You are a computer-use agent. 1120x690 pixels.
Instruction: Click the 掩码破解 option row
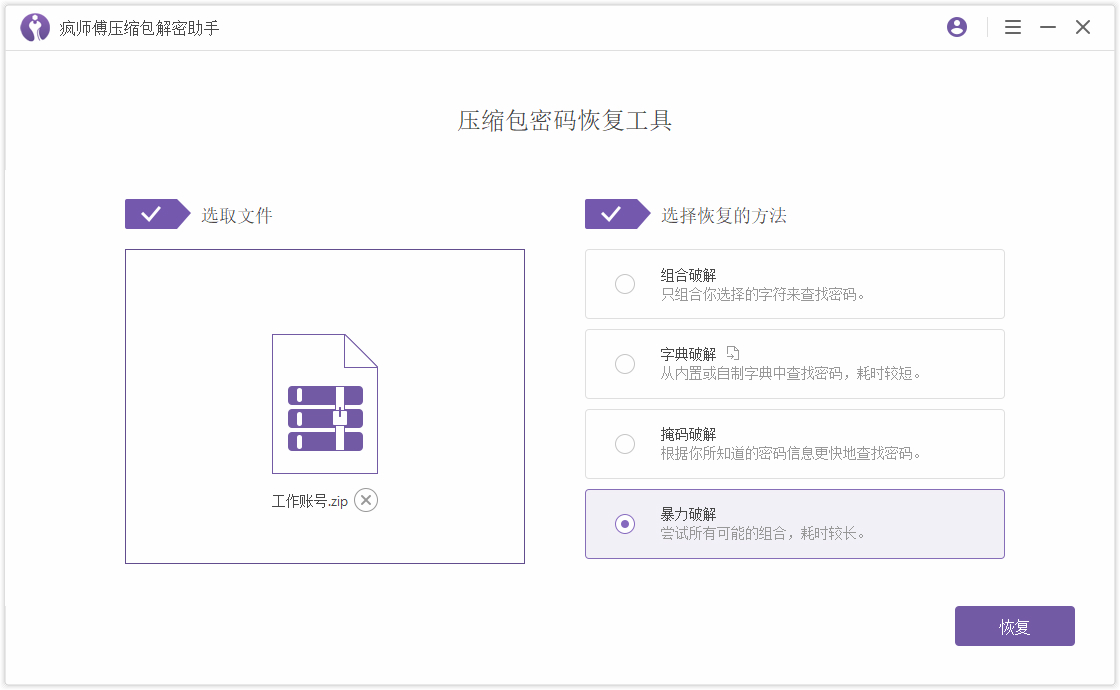coord(795,444)
